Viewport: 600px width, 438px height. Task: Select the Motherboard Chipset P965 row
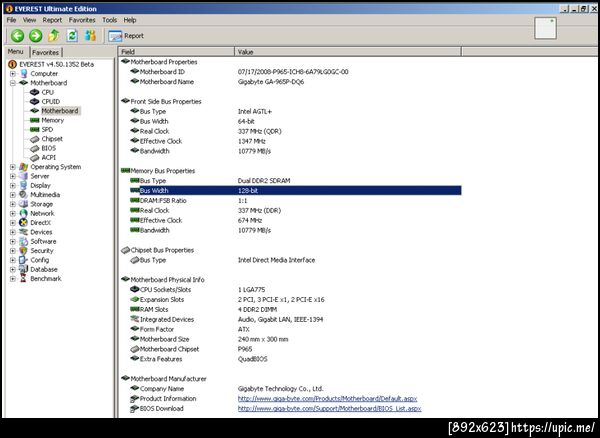[295, 349]
